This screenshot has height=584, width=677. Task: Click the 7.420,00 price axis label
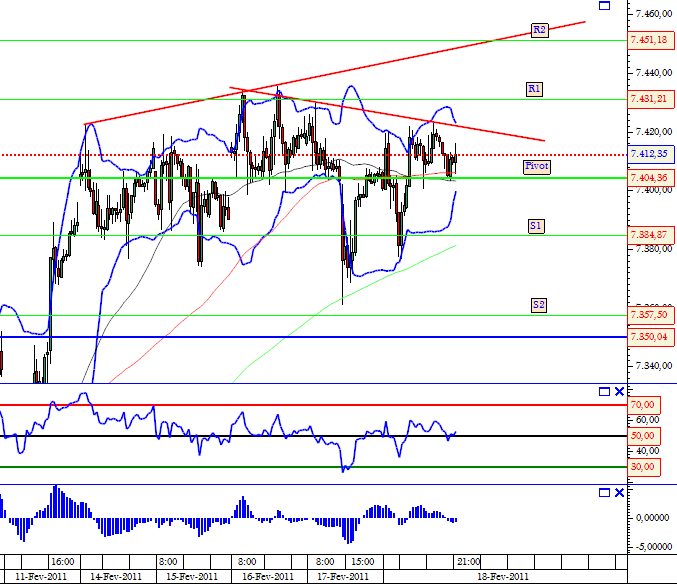tap(654, 132)
